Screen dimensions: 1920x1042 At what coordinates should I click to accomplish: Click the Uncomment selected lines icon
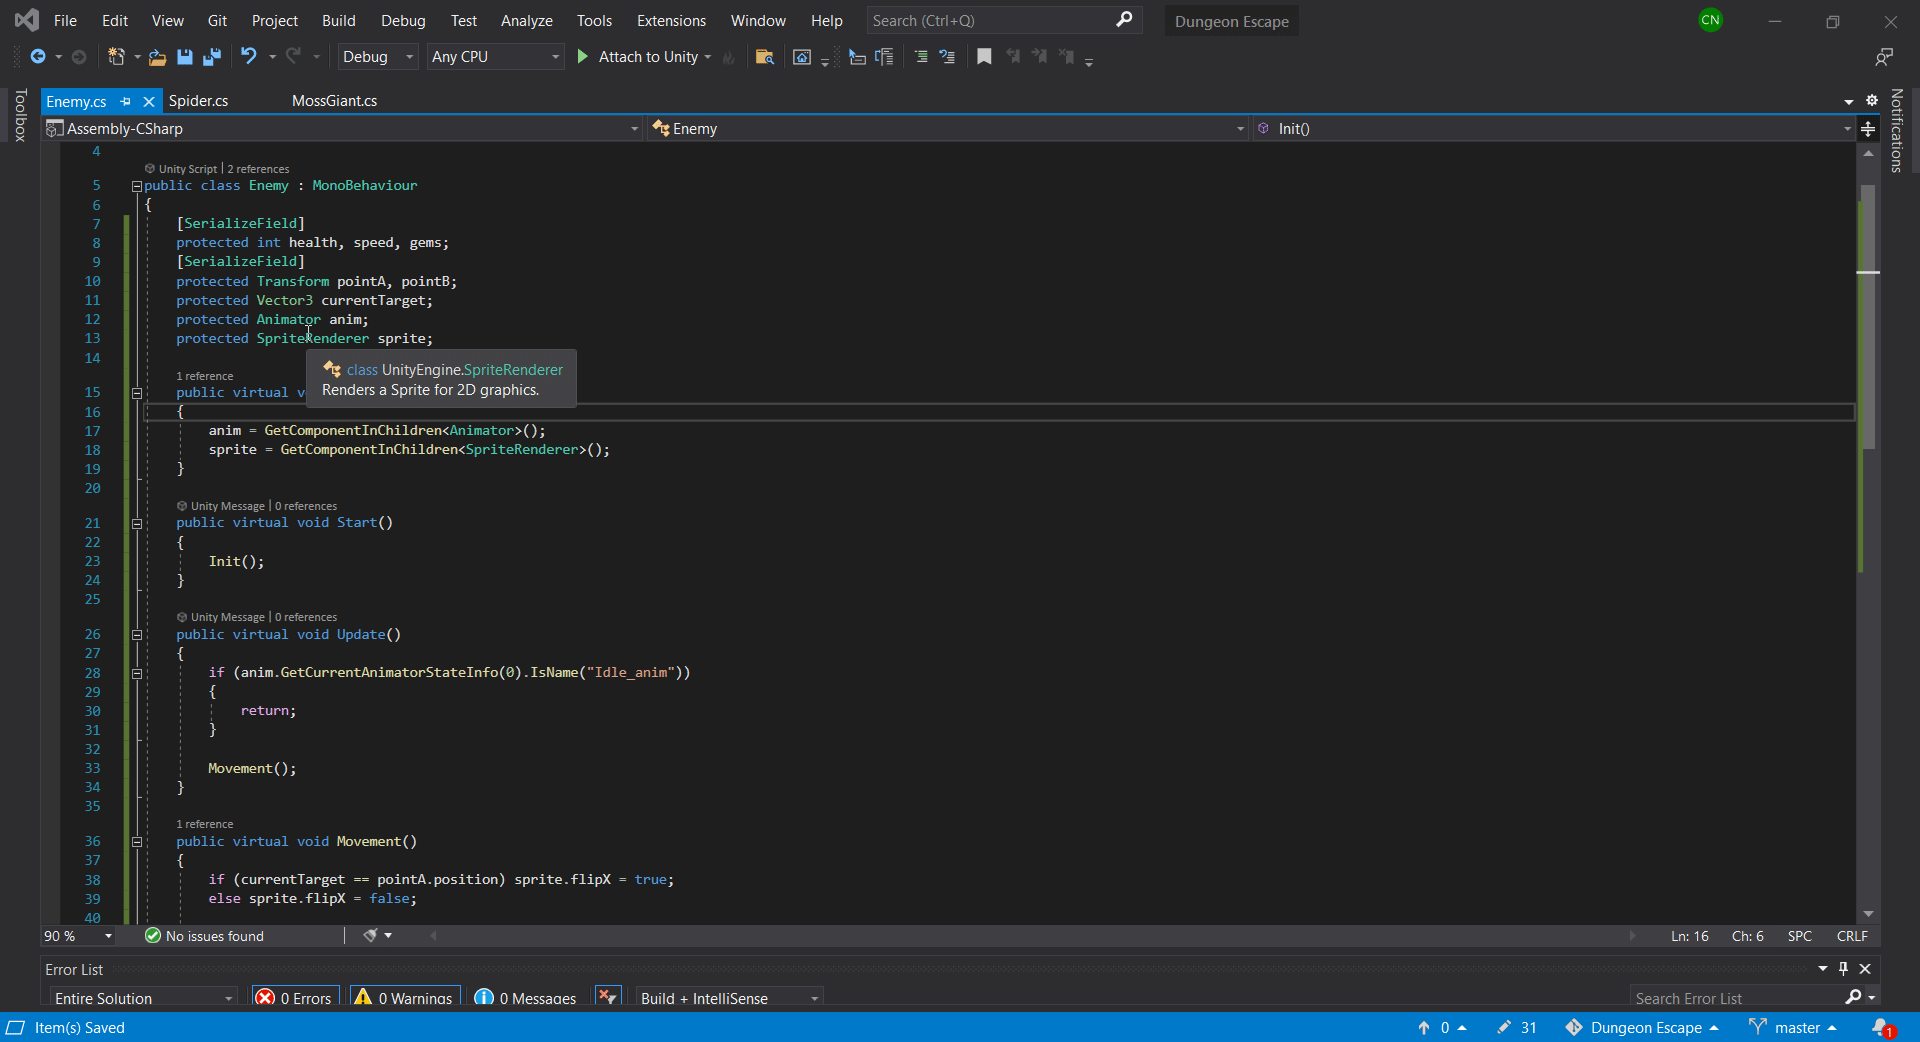[x=947, y=57]
